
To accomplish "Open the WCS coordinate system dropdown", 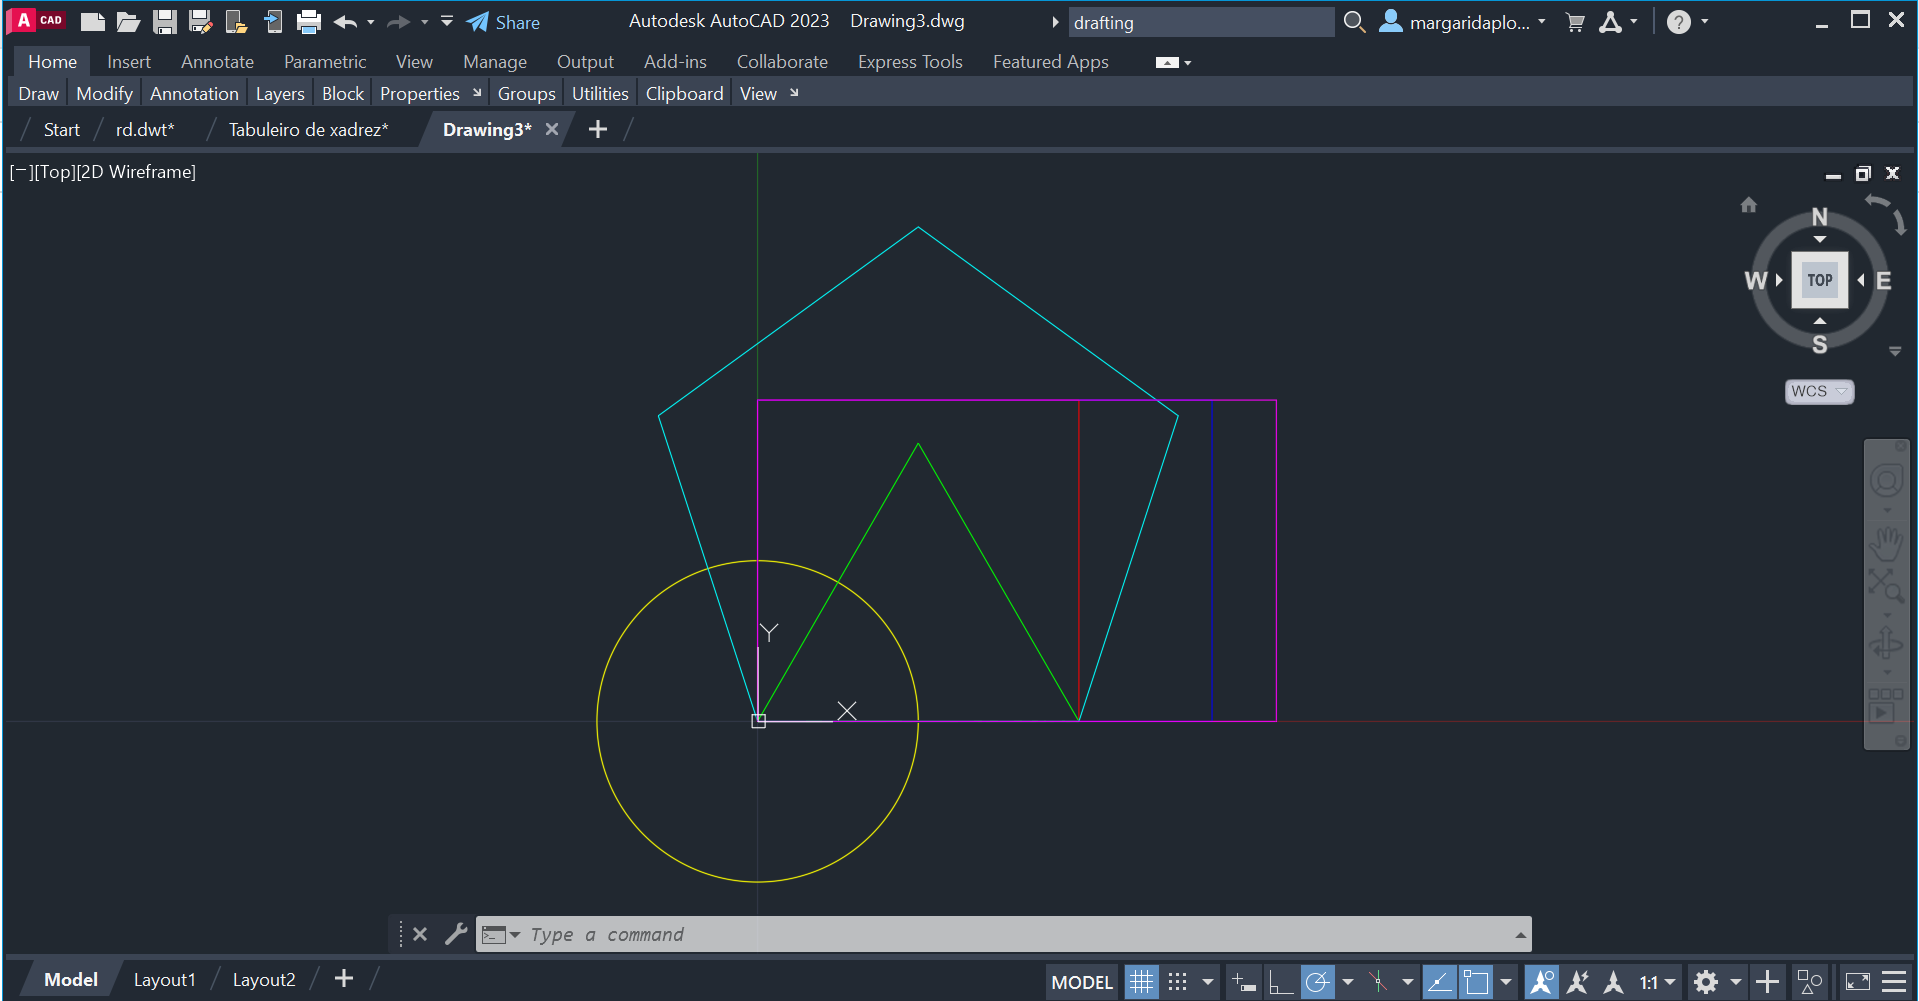I will coord(1819,391).
